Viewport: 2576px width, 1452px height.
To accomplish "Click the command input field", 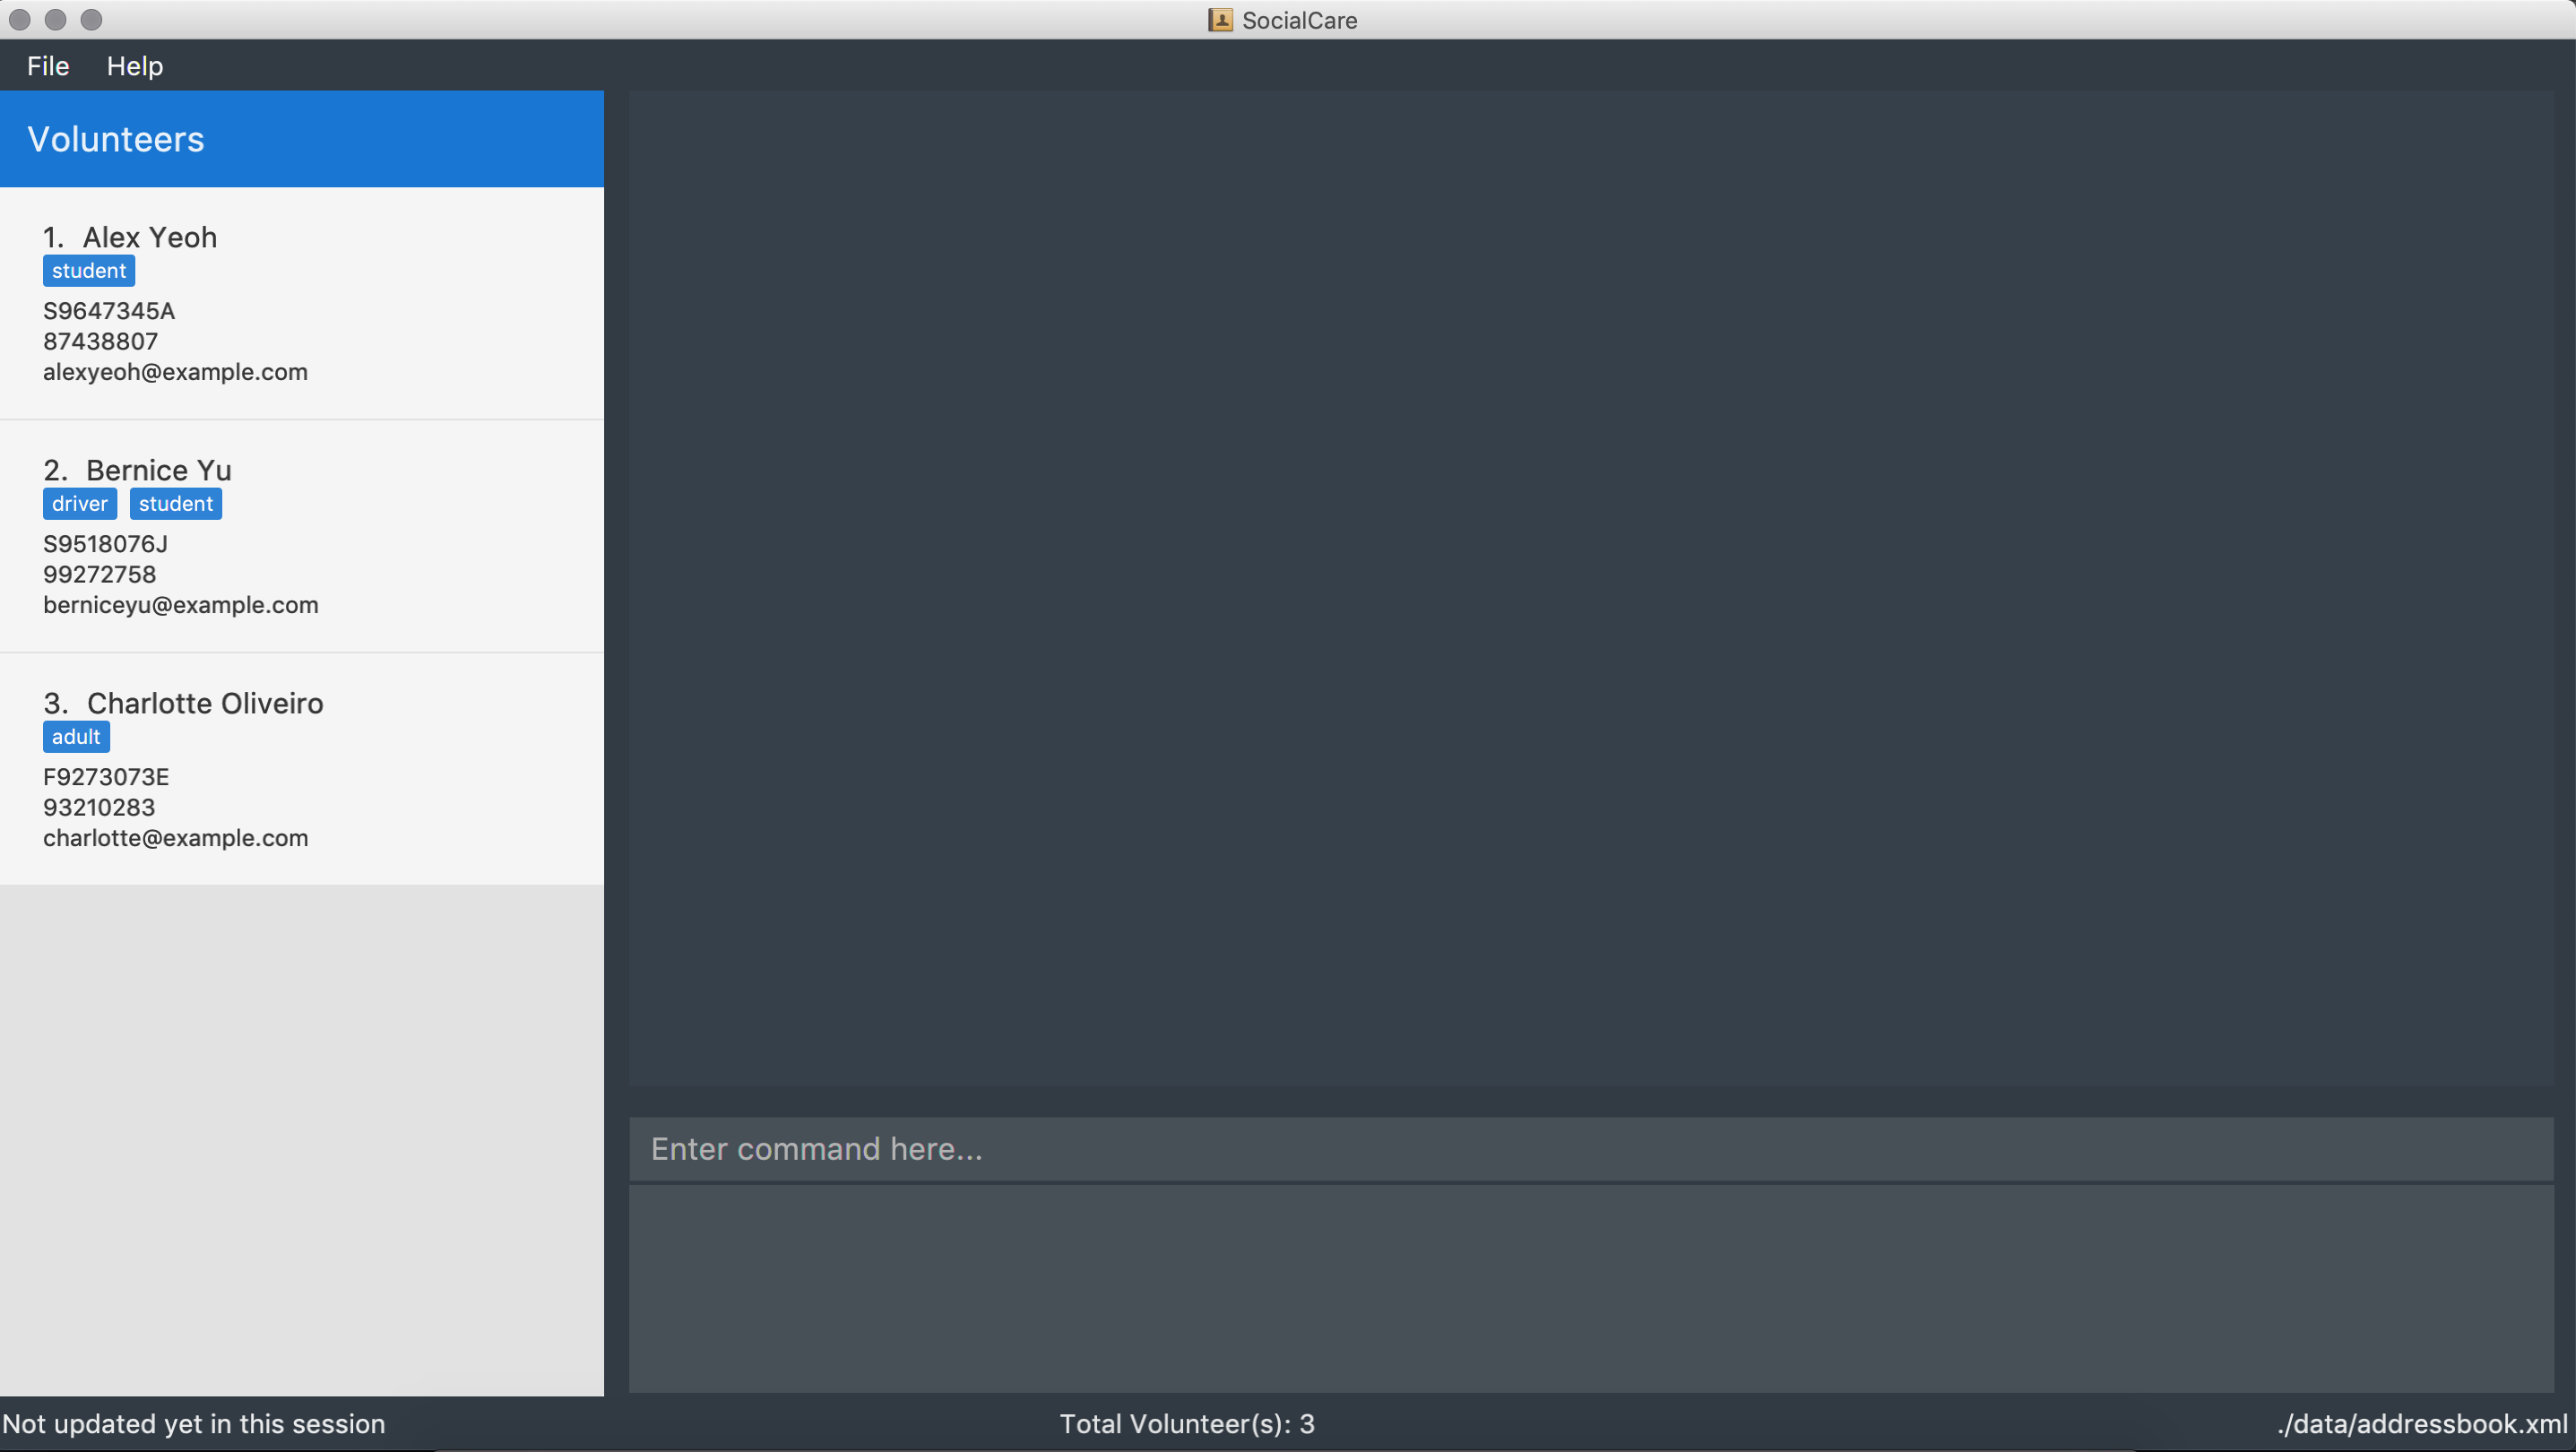I will tap(1591, 1149).
